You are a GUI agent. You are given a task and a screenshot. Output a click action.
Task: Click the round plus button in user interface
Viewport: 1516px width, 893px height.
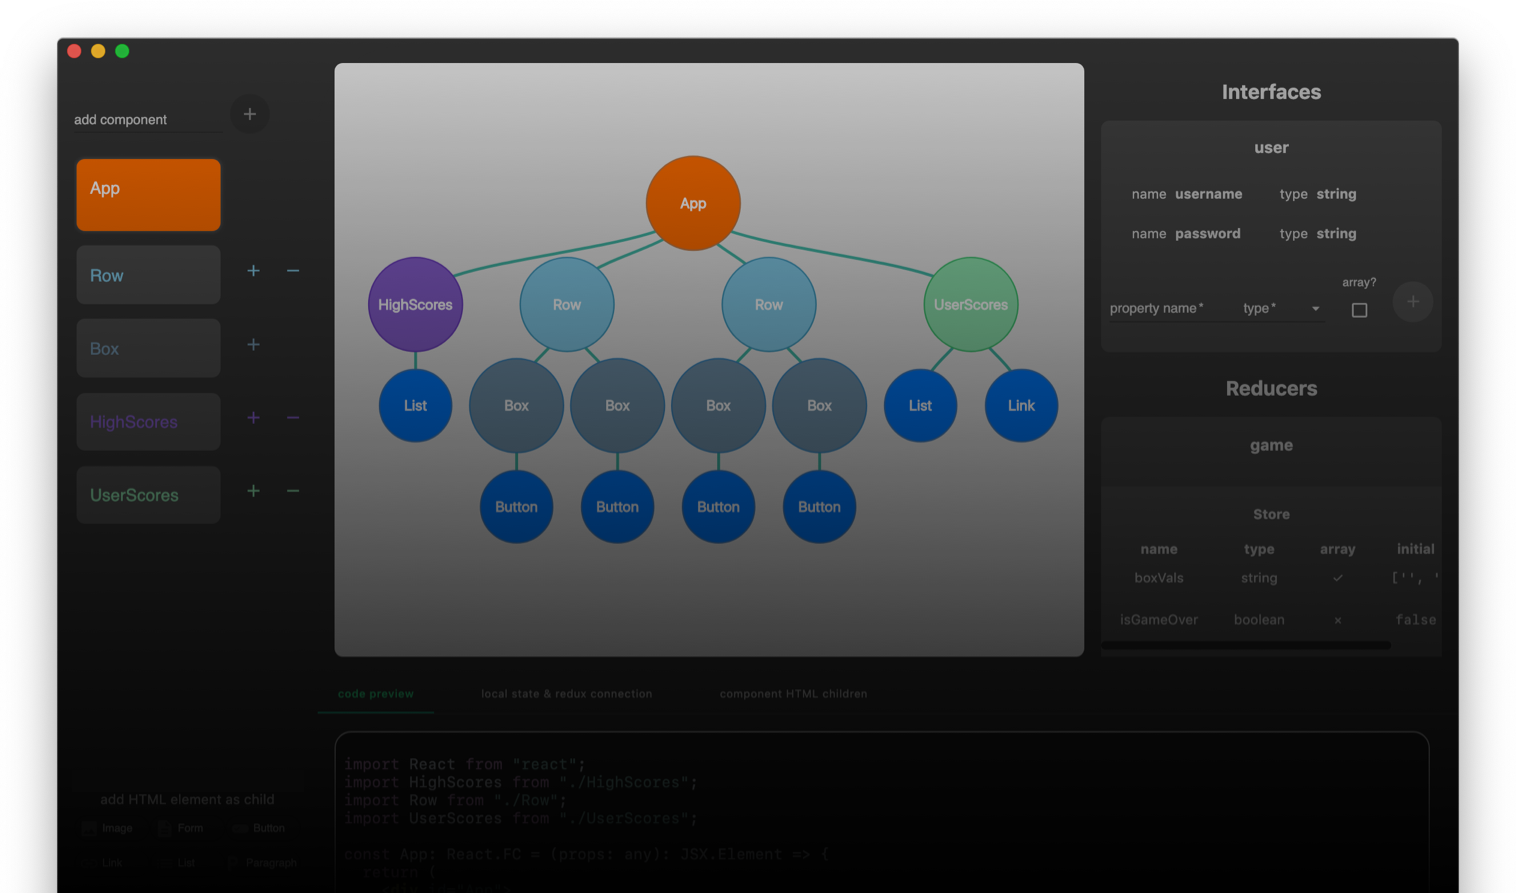(x=1413, y=302)
